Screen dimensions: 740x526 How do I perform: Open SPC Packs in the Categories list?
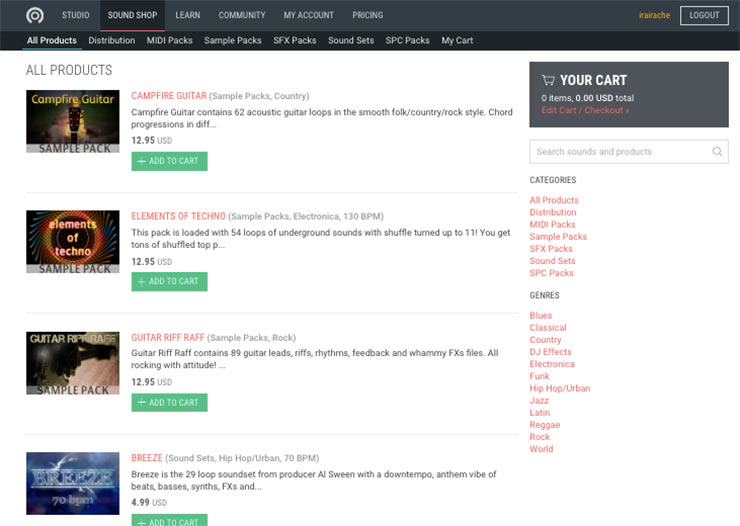tap(552, 273)
